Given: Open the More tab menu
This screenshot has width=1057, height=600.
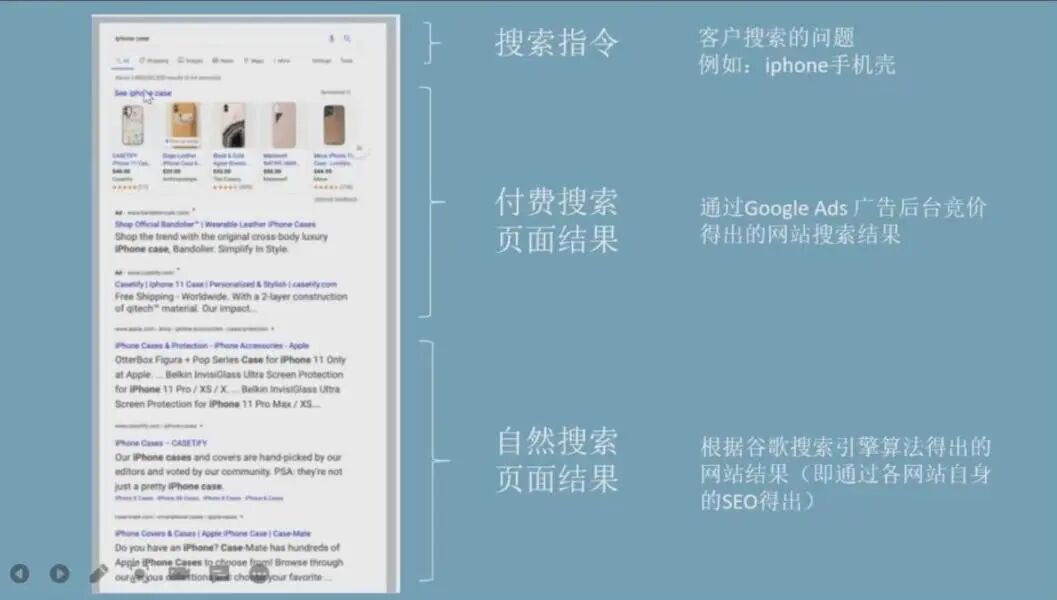Looking at the screenshot, I should (282, 61).
